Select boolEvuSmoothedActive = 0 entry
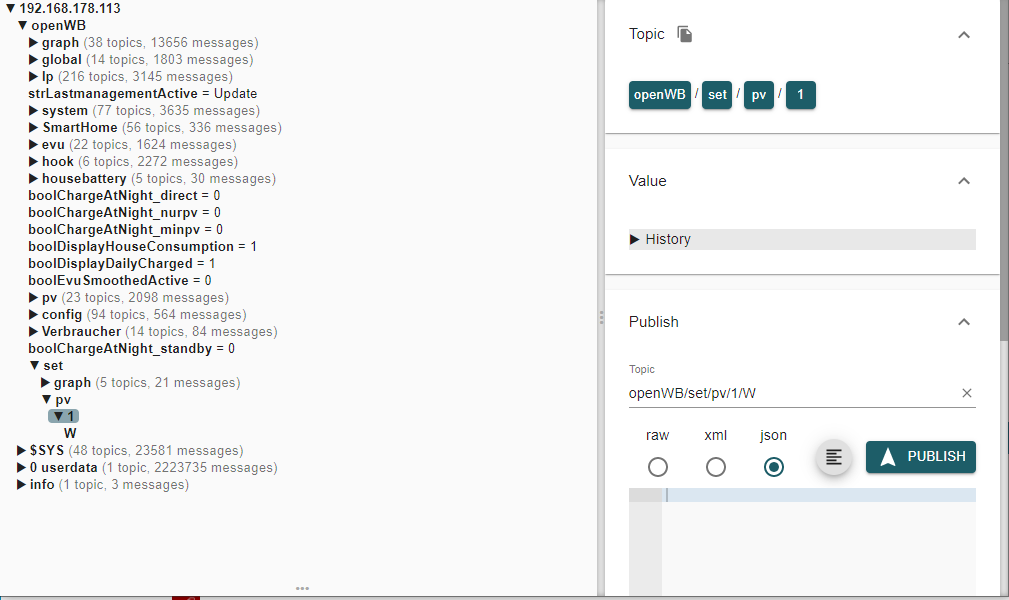 (120, 281)
